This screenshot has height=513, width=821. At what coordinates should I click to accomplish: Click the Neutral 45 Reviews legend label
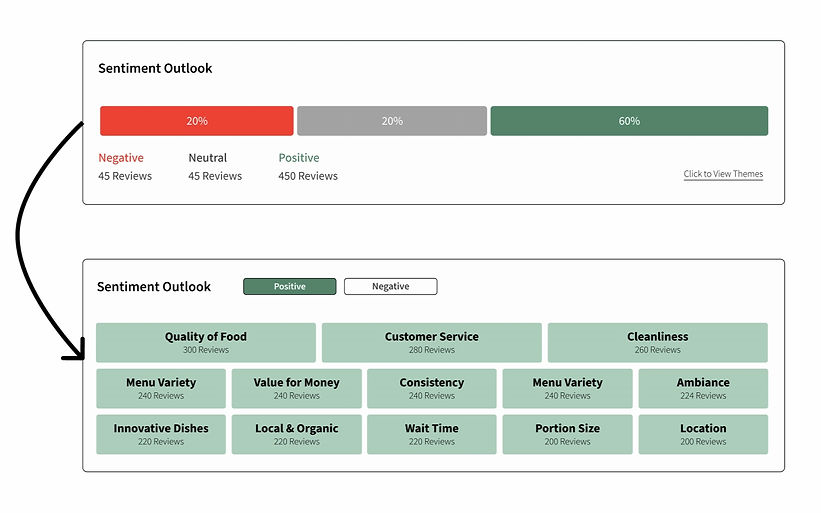click(x=215, y=167)
